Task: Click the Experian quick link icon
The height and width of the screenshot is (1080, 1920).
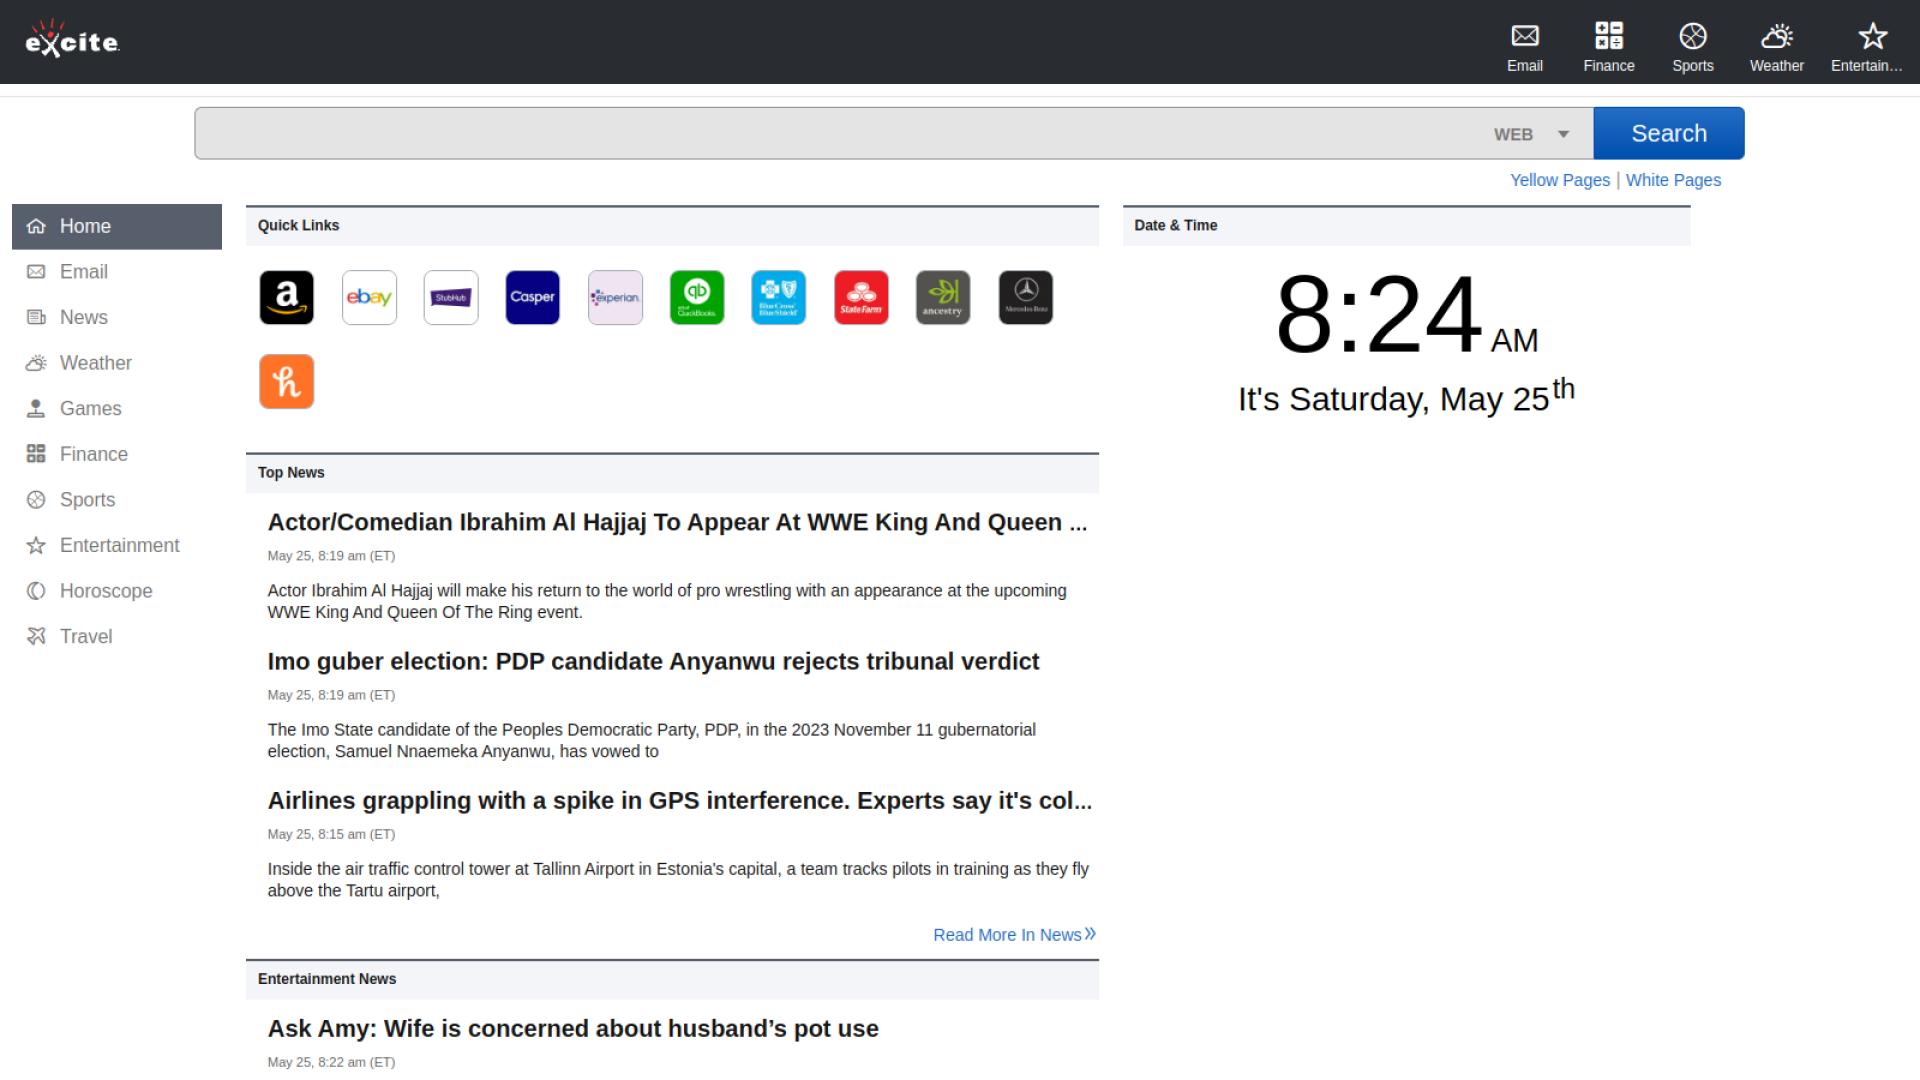Action: pos(615,297)
